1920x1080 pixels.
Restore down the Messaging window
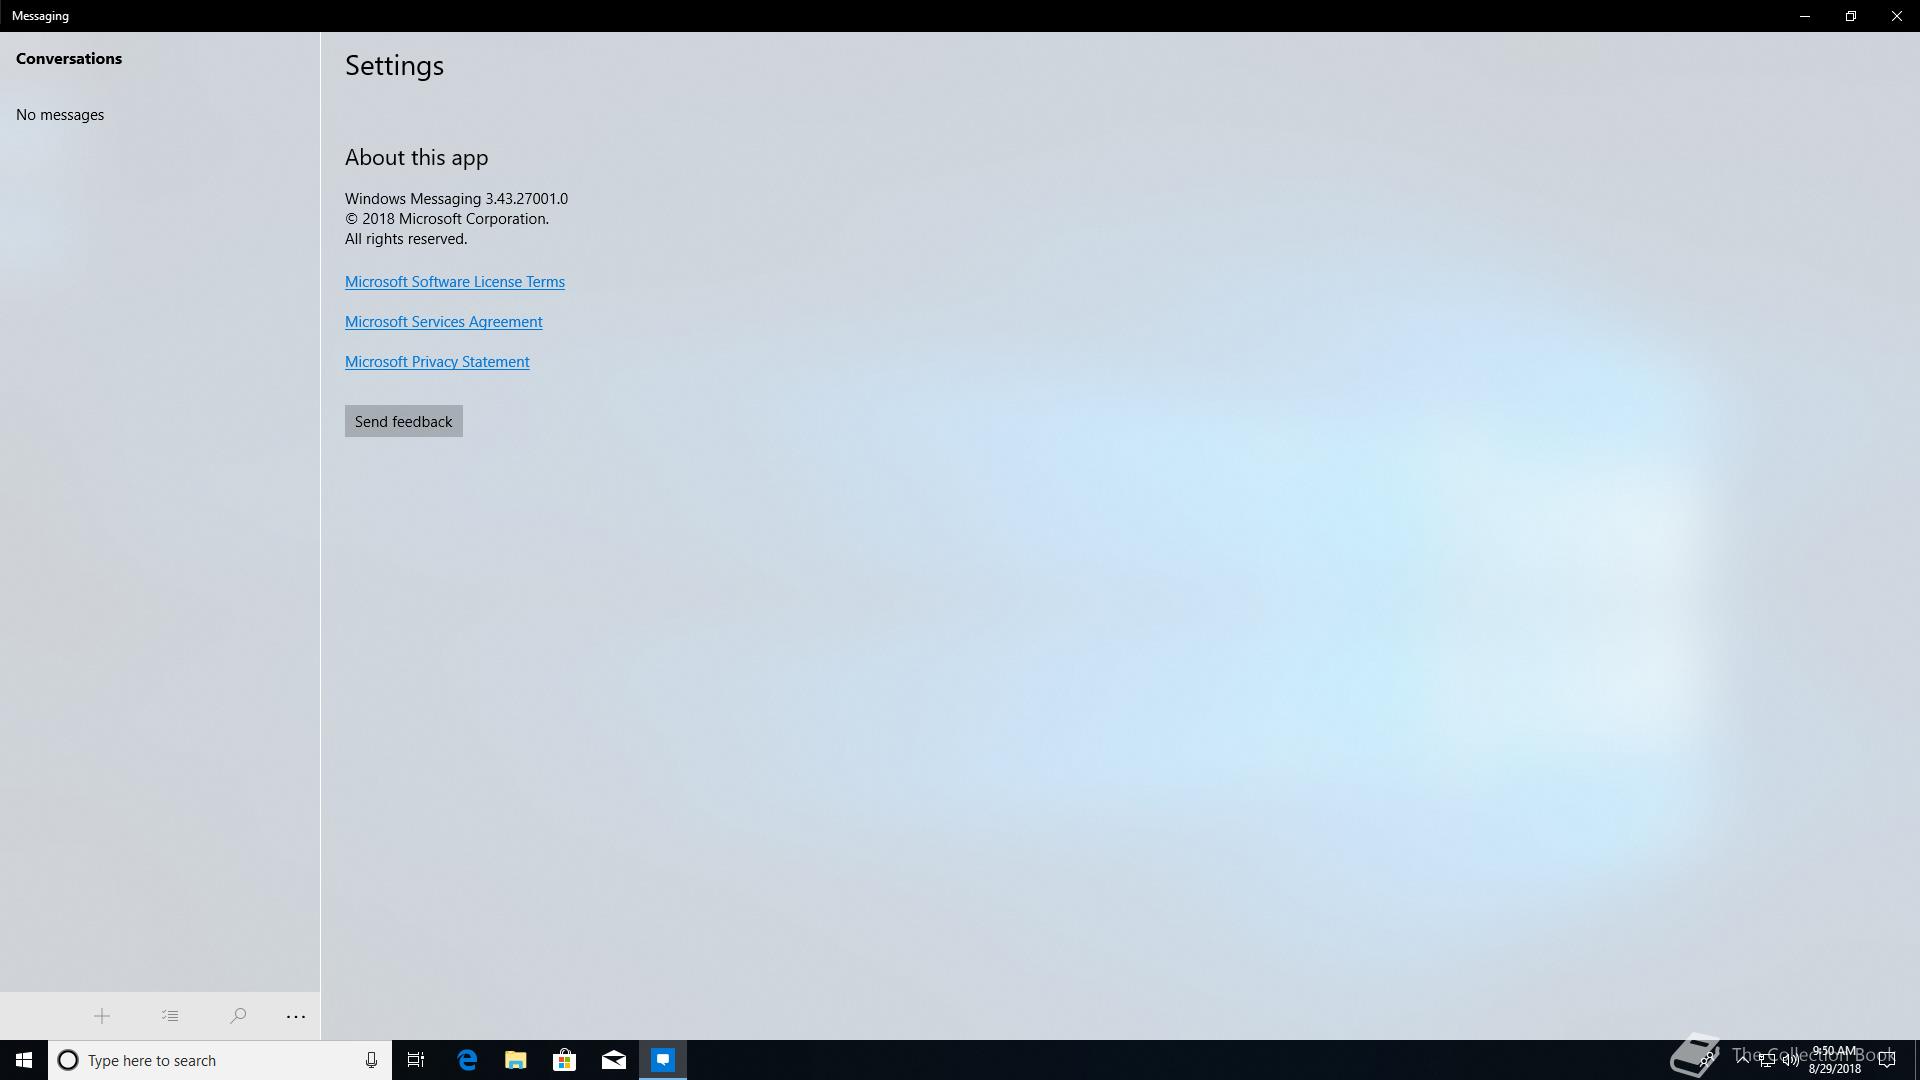pos(1851,16)
